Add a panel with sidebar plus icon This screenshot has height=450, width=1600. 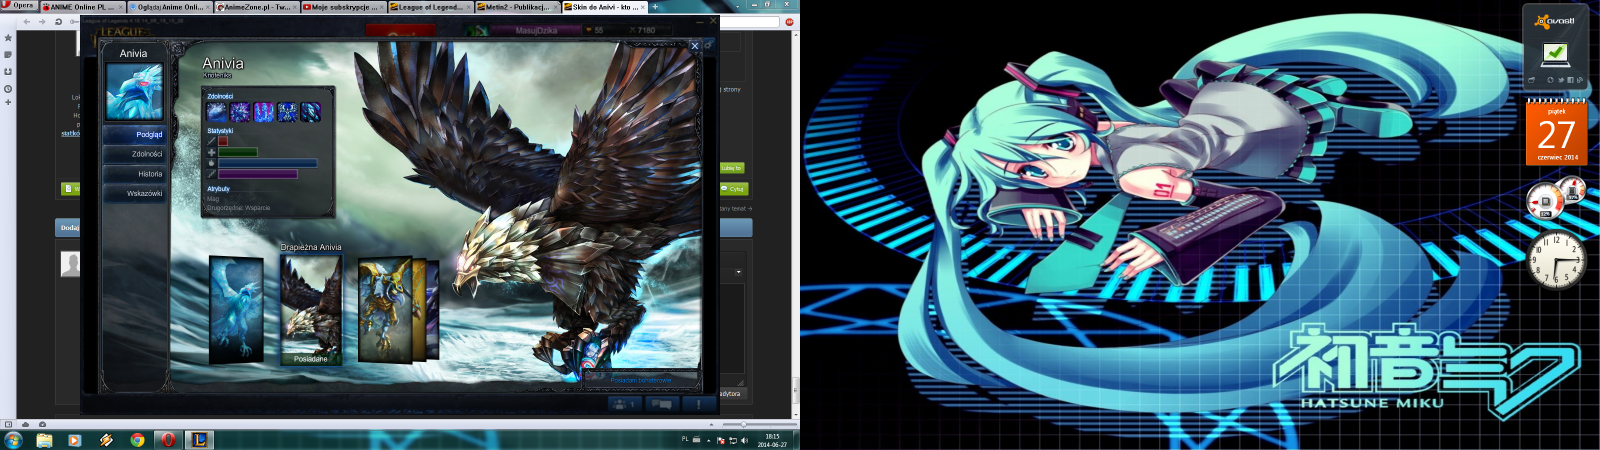(8, 102)
